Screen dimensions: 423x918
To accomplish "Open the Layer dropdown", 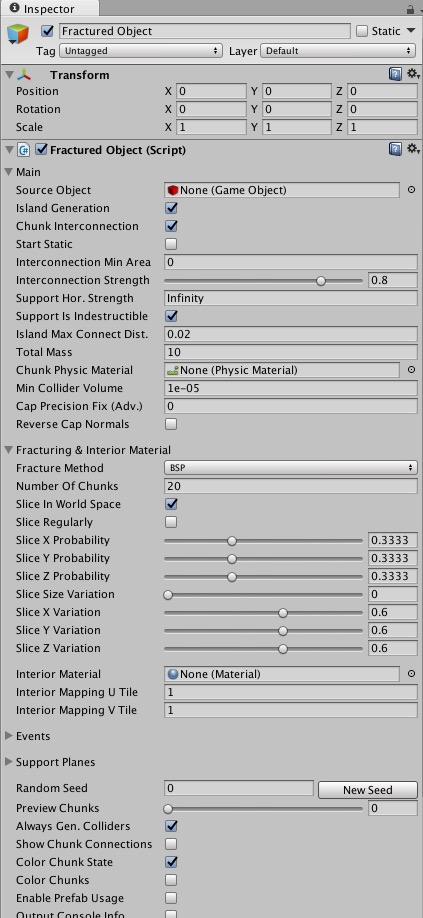I will tap(338, 51).
